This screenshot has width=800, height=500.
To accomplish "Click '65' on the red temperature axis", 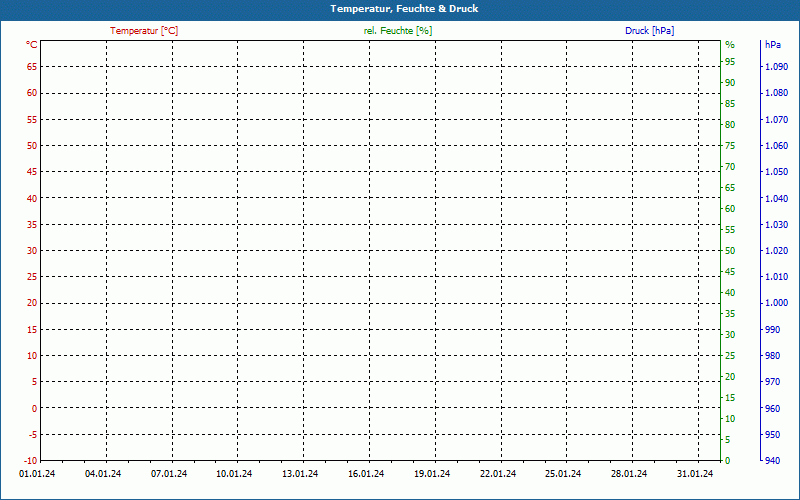I will (x=32, y=67).
